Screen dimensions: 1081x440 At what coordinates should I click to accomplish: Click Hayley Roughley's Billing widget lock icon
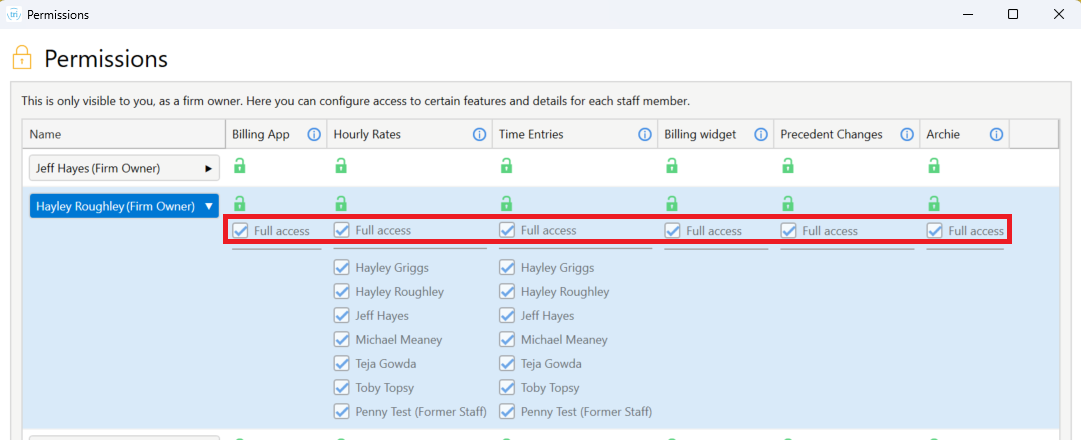click(671, 203)
